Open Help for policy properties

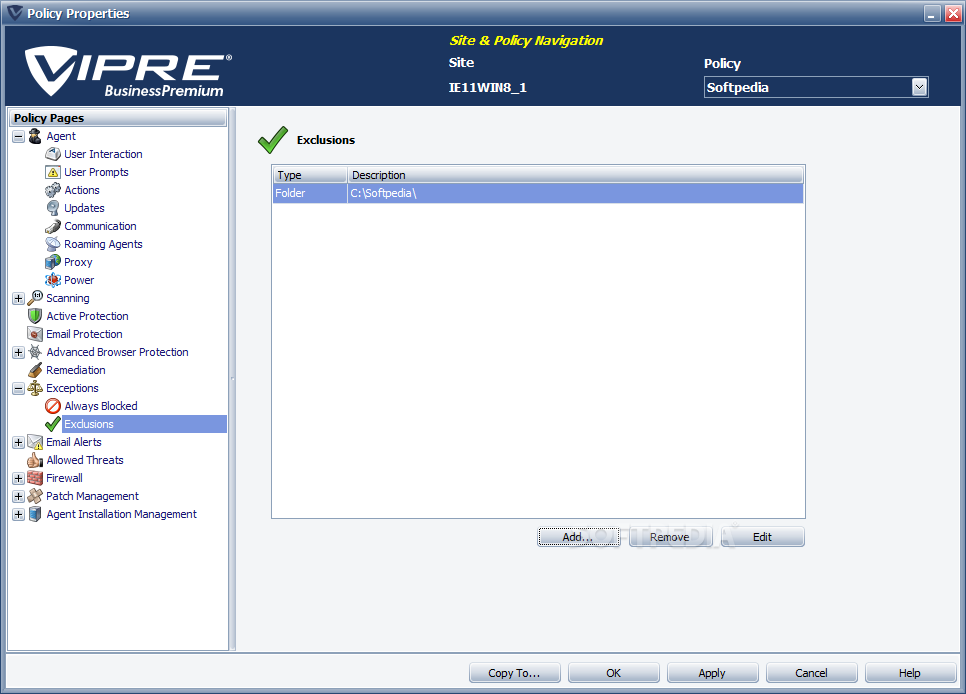[910, 673]
